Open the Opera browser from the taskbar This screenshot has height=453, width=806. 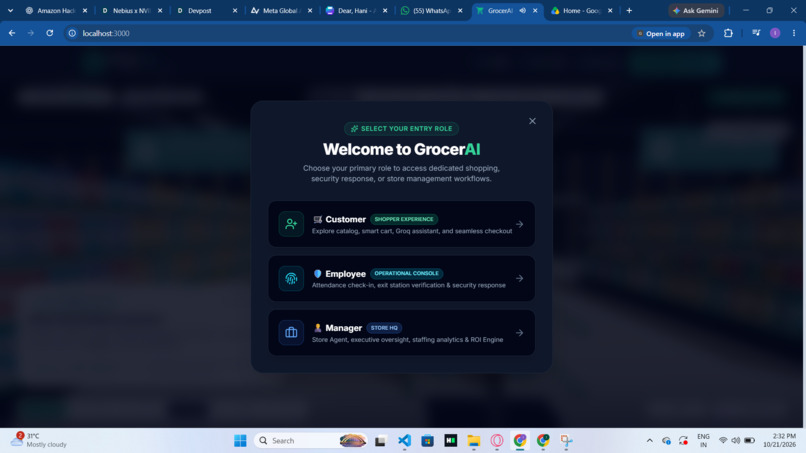[497, 441]
